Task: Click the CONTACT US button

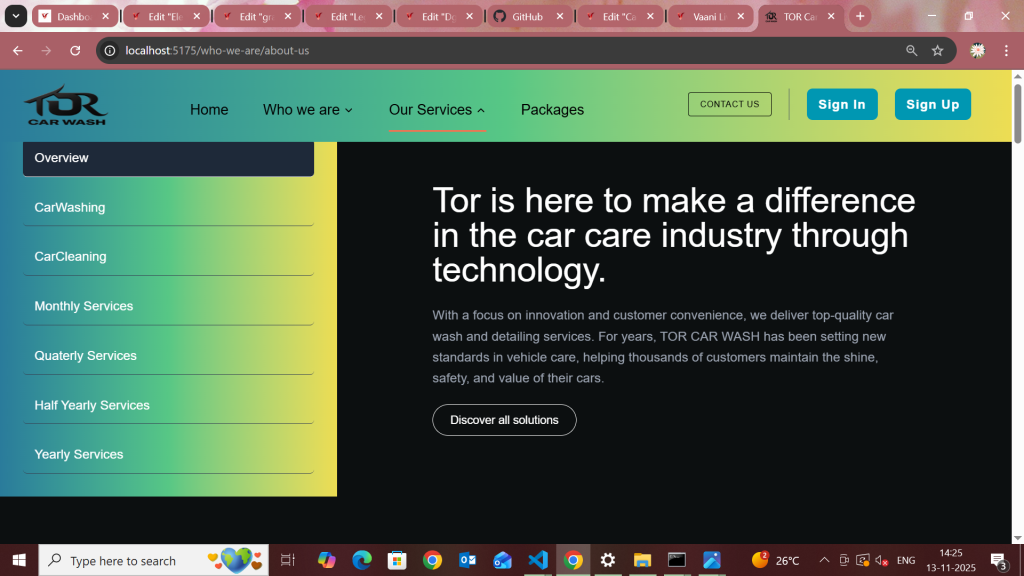Action: click(729, 104)
